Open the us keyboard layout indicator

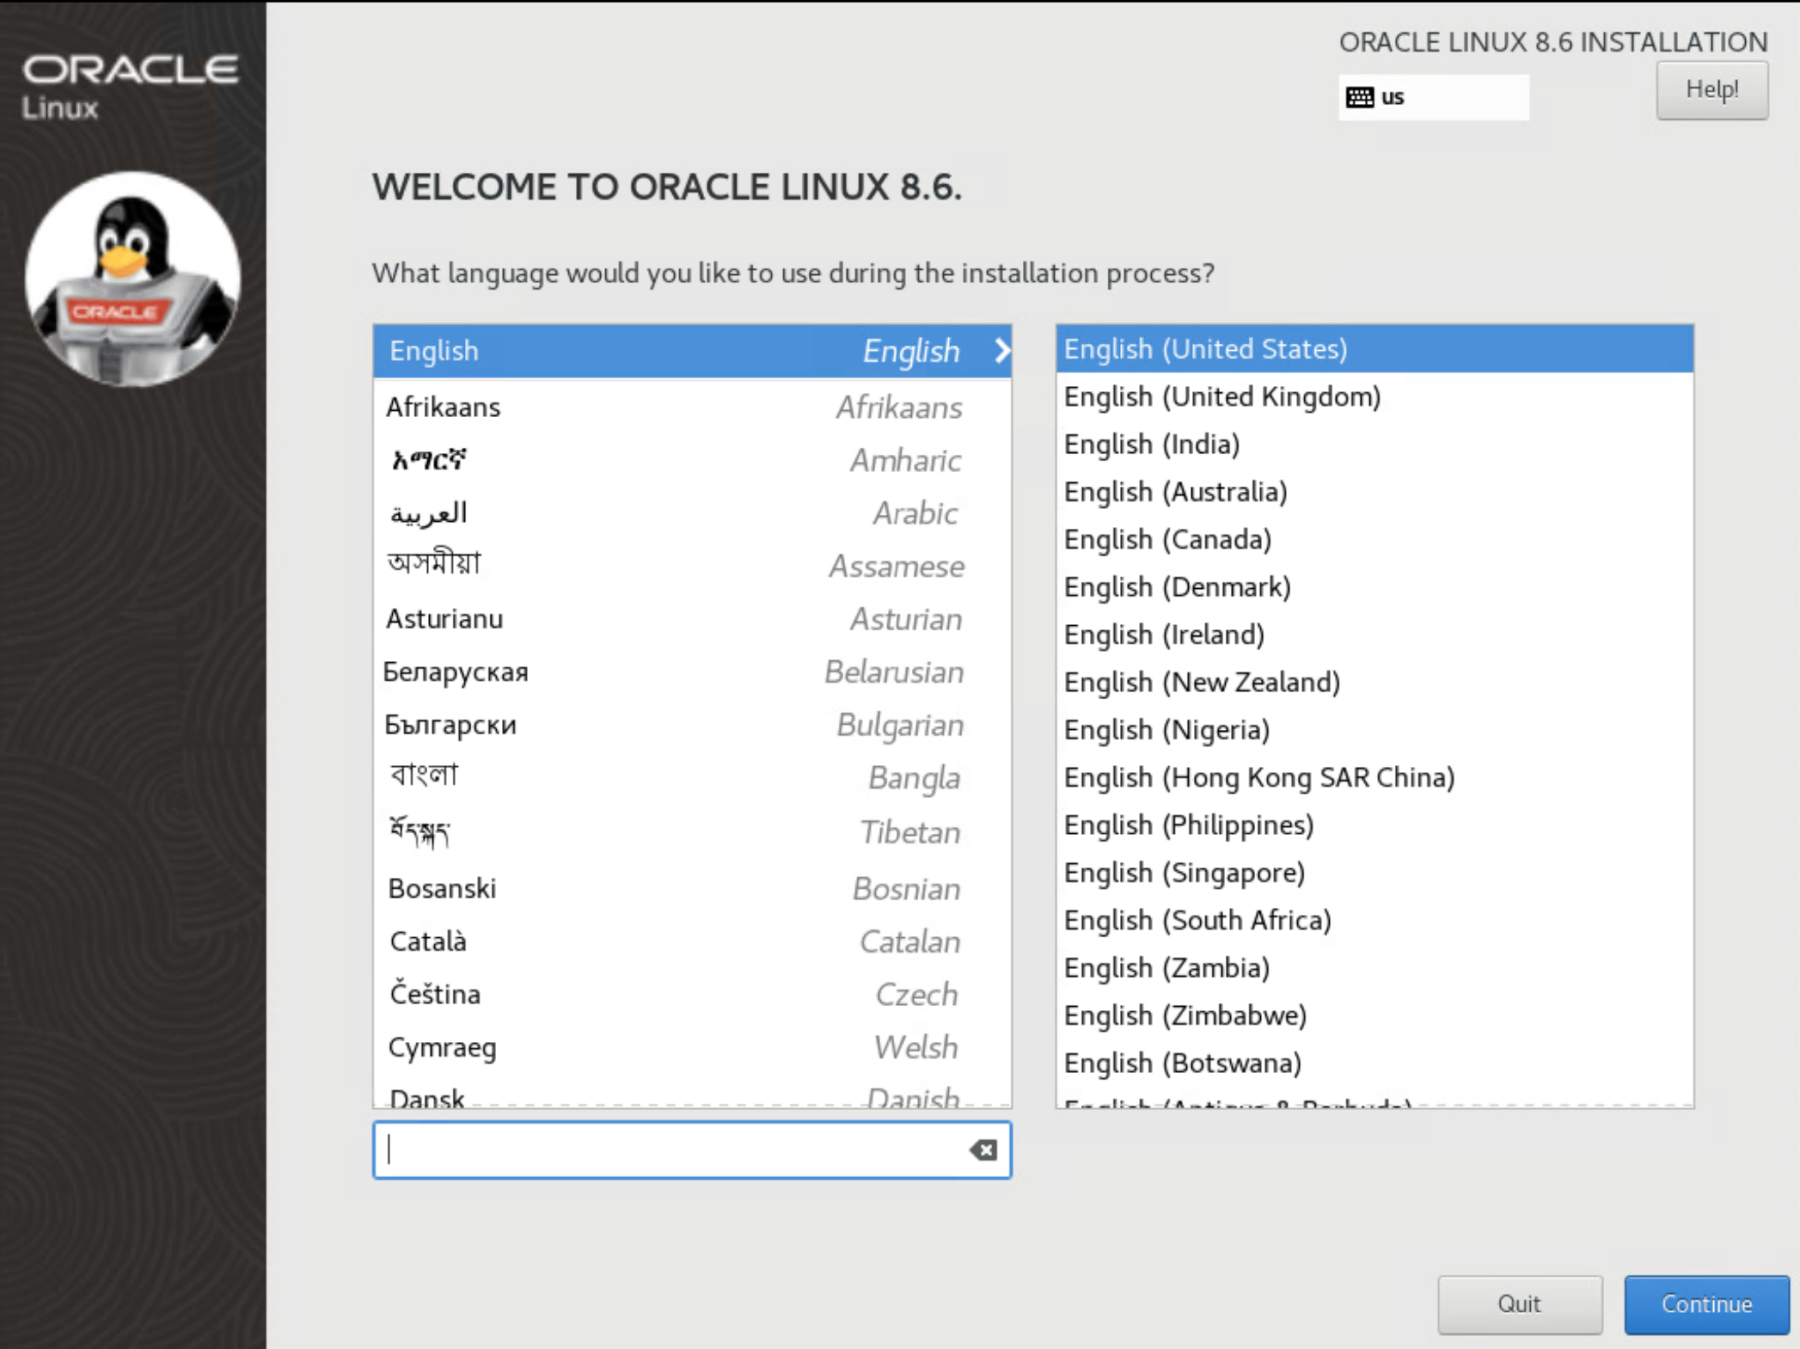(1433, 97)
